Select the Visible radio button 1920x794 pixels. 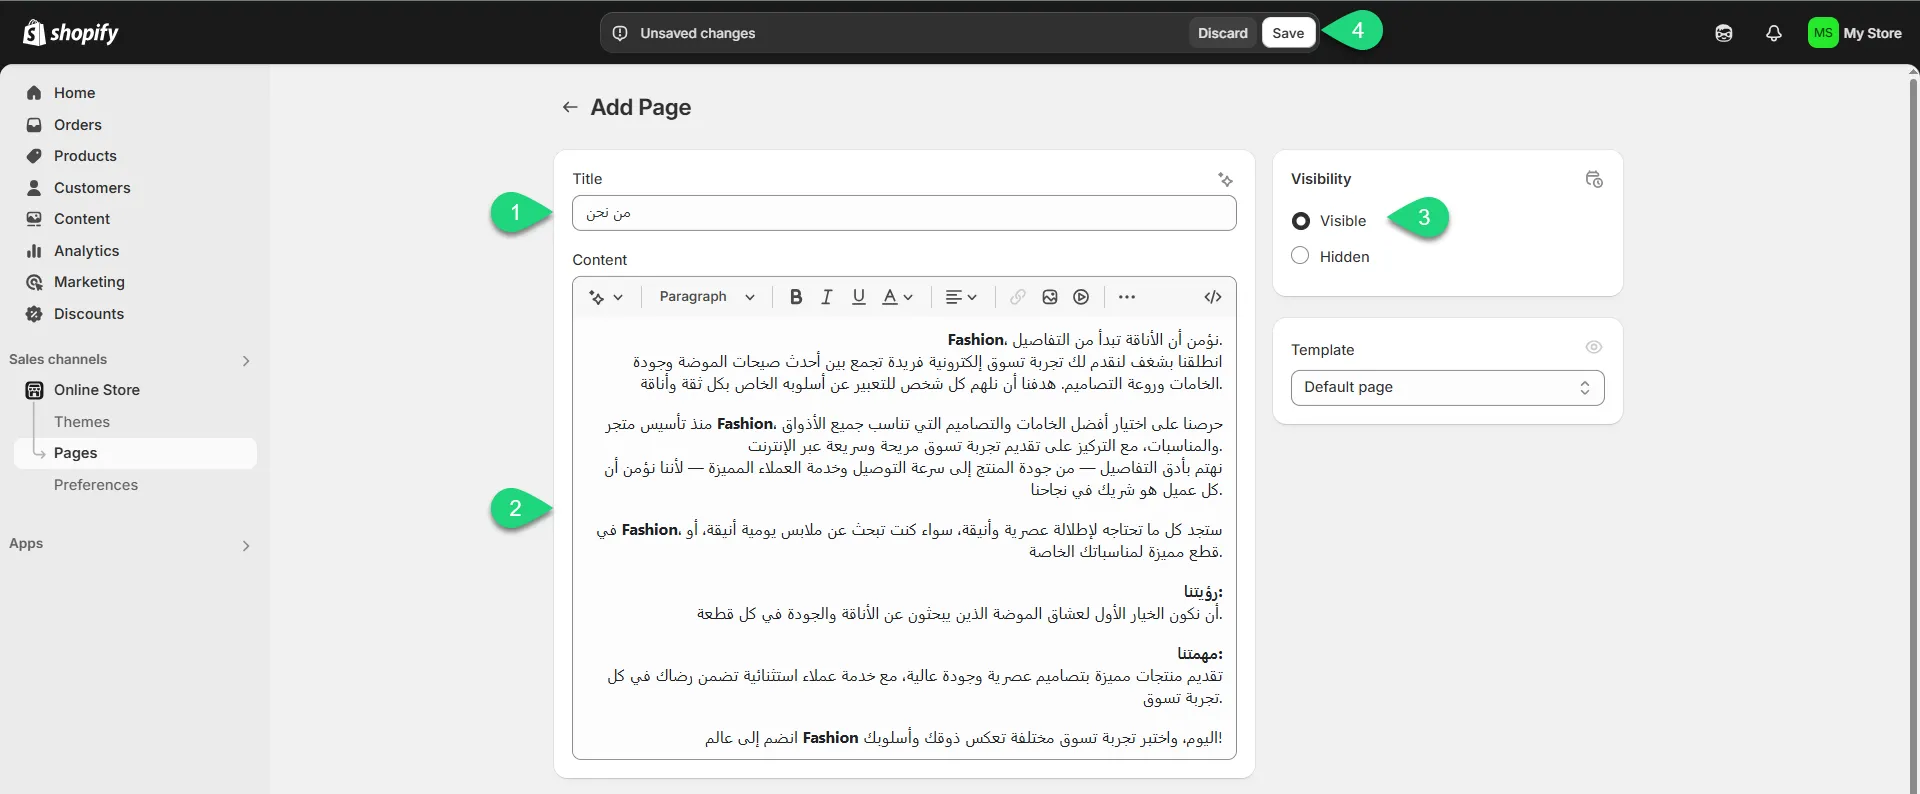click(1301, 221)
